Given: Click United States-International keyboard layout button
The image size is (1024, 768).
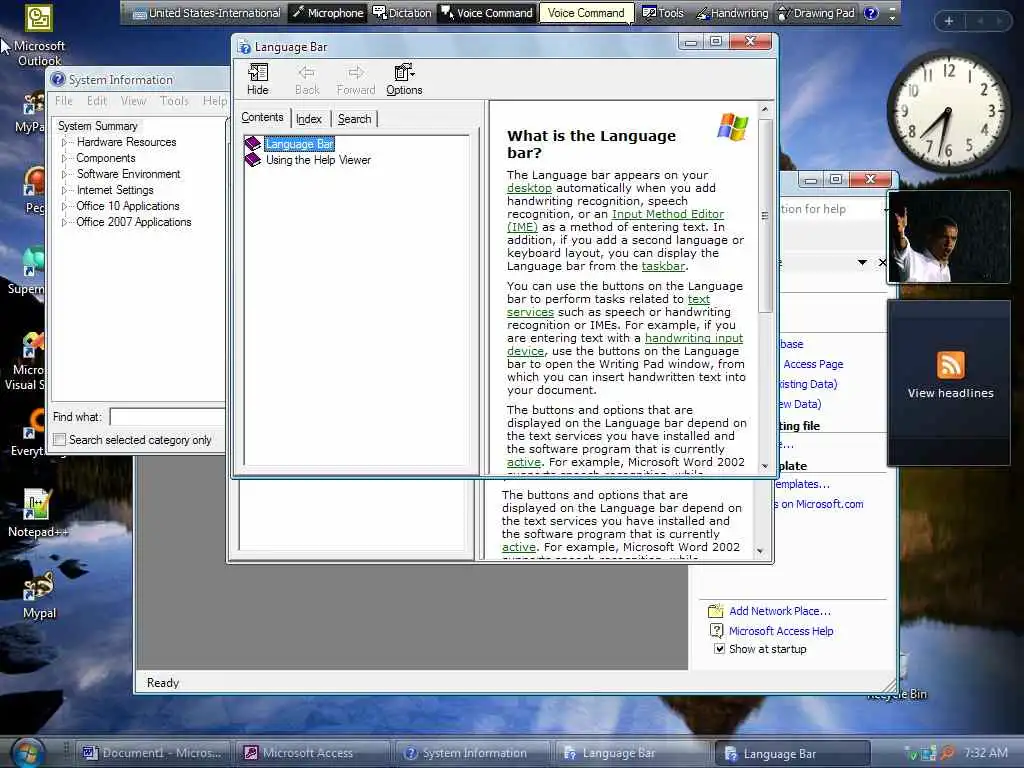Looking at the screenshot, I should point(206,12).
